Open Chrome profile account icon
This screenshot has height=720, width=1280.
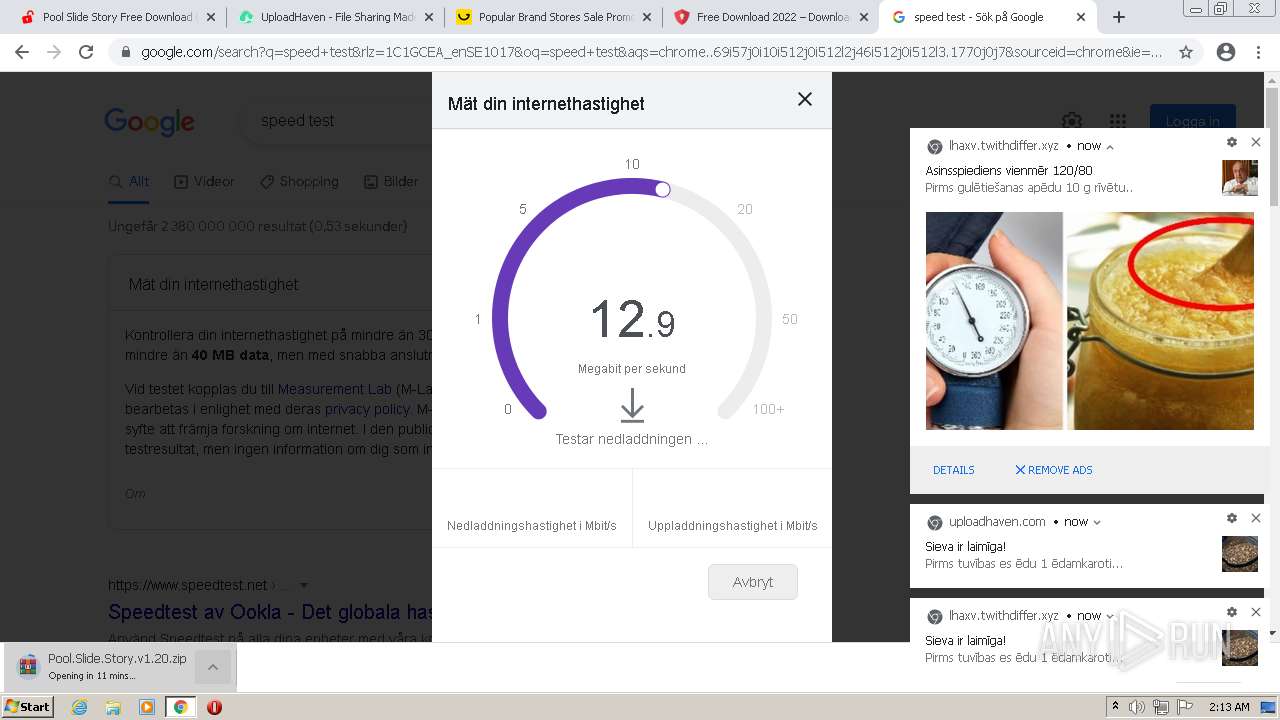coord(1225,52)
